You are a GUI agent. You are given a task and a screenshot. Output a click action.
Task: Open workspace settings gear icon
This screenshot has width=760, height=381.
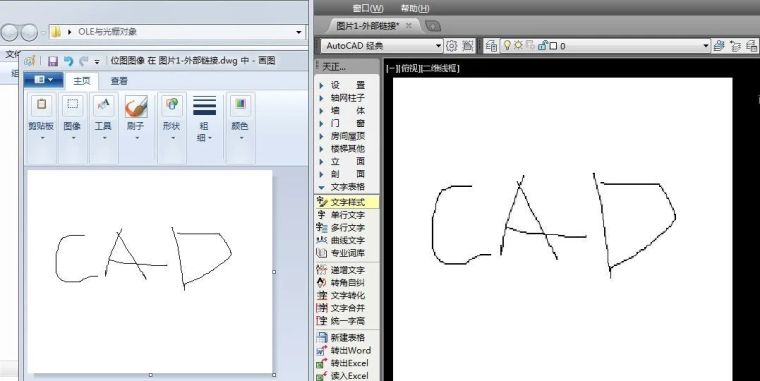pyautogui.click(x=452, y=46)
